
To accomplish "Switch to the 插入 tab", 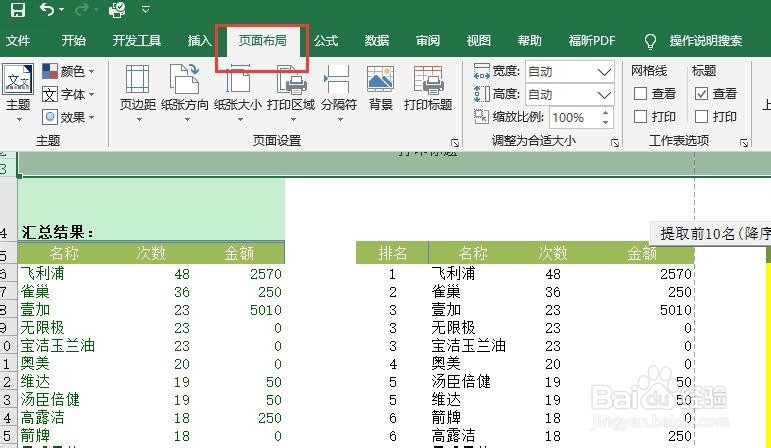I will [200, 40].
